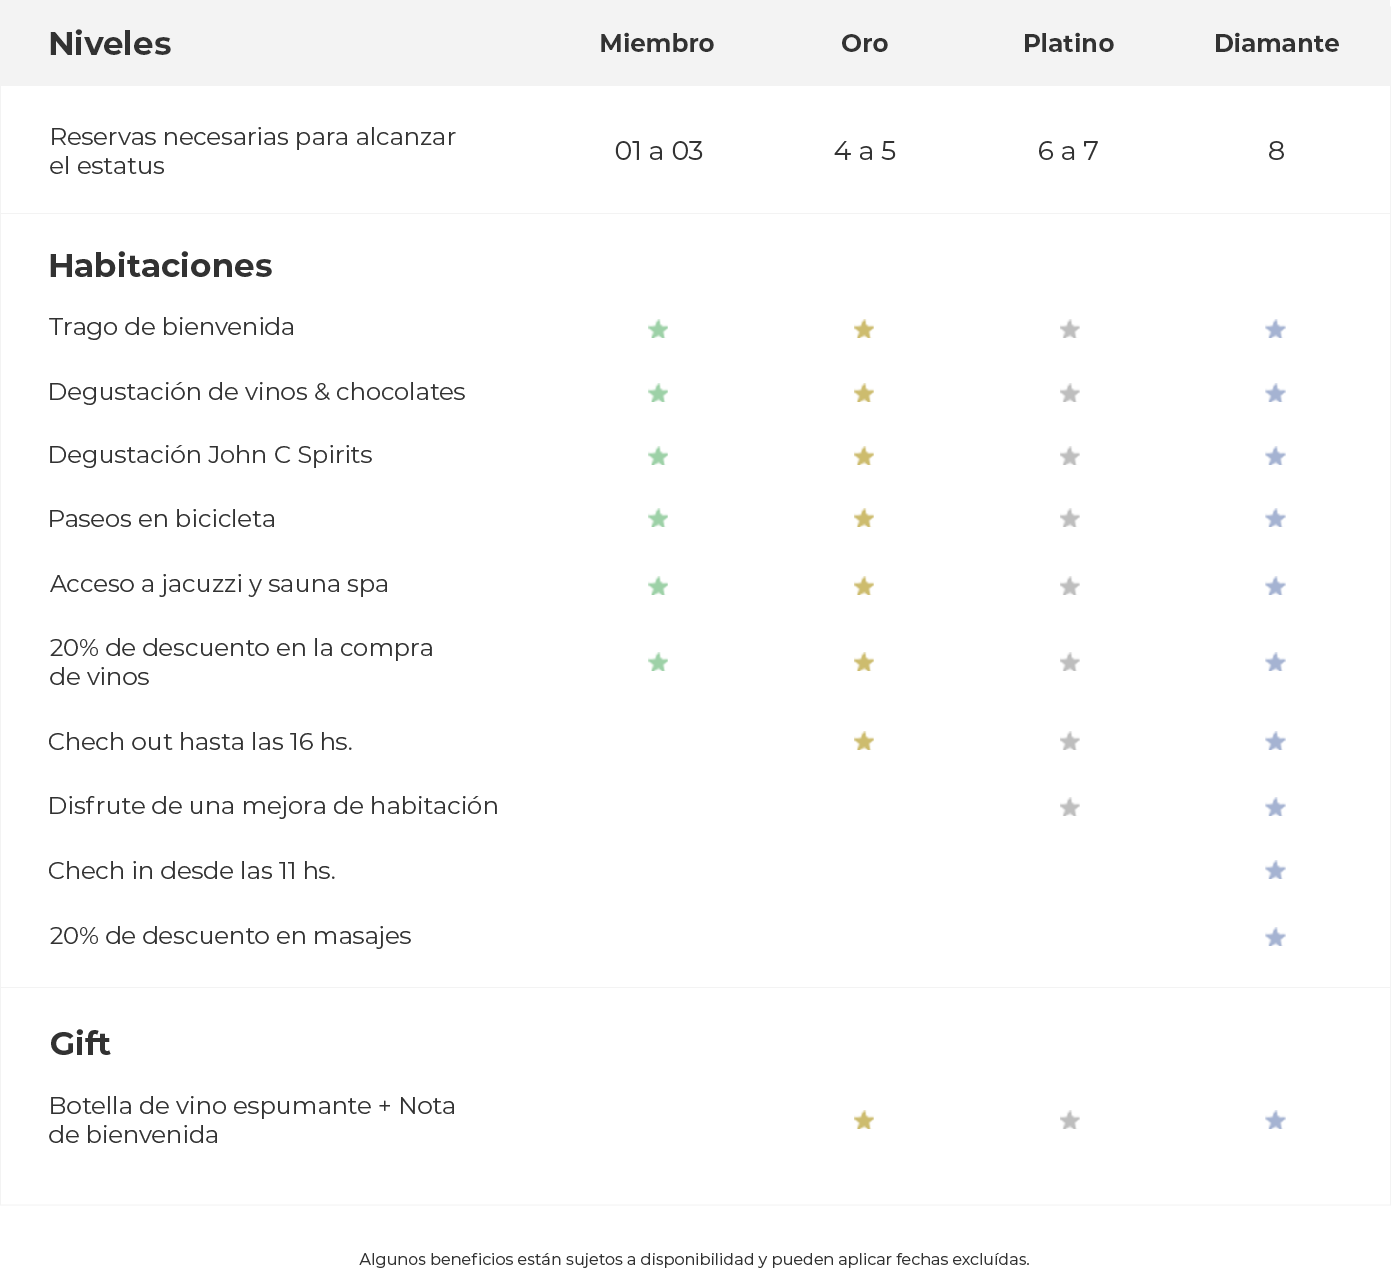Image resolution: width=1391 pixels, height=1268 pixels.
Task: Click the green Miembro icon for Trago de bienvenida
Action: [658, 329]
